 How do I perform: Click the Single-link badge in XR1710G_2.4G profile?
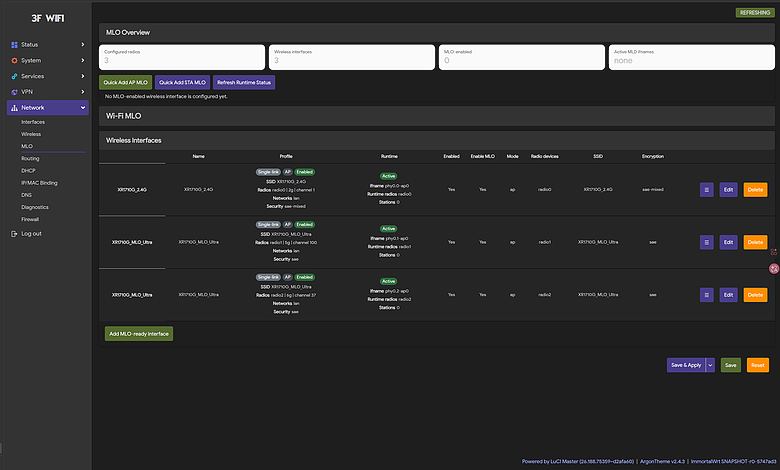pyautogui.click(x=268, y=172)
